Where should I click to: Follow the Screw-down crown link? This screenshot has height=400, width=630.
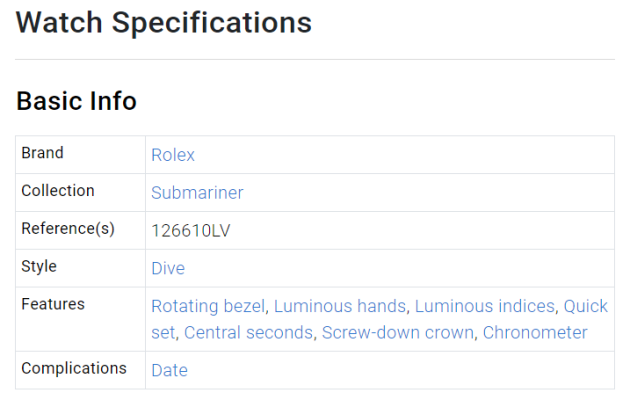[398, 333]
